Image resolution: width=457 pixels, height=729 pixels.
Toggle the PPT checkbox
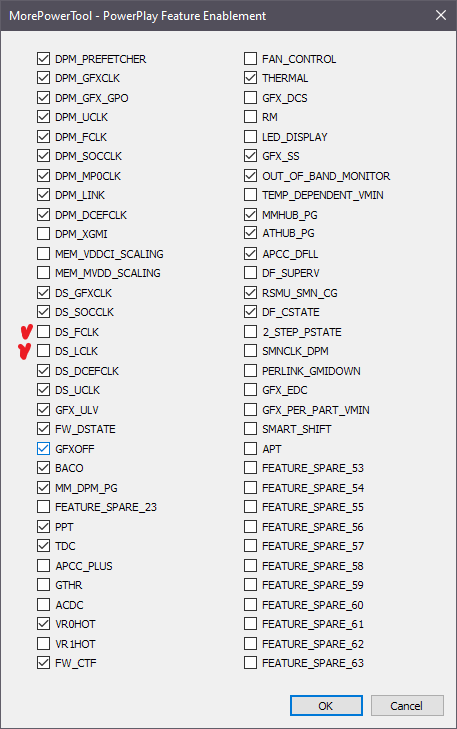coord(43,527)
